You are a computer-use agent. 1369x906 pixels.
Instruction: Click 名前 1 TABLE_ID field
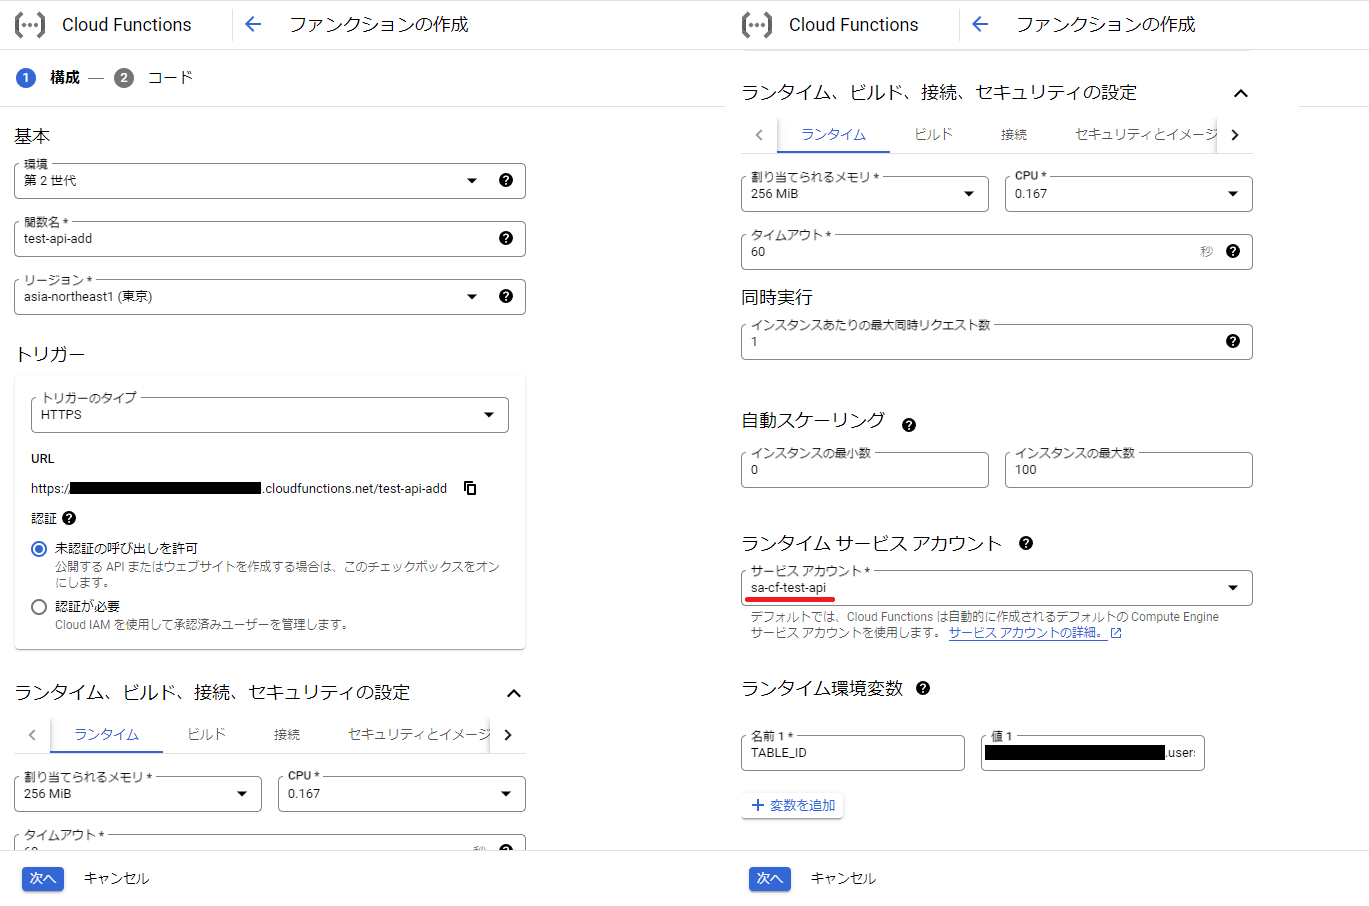[853, 753]
